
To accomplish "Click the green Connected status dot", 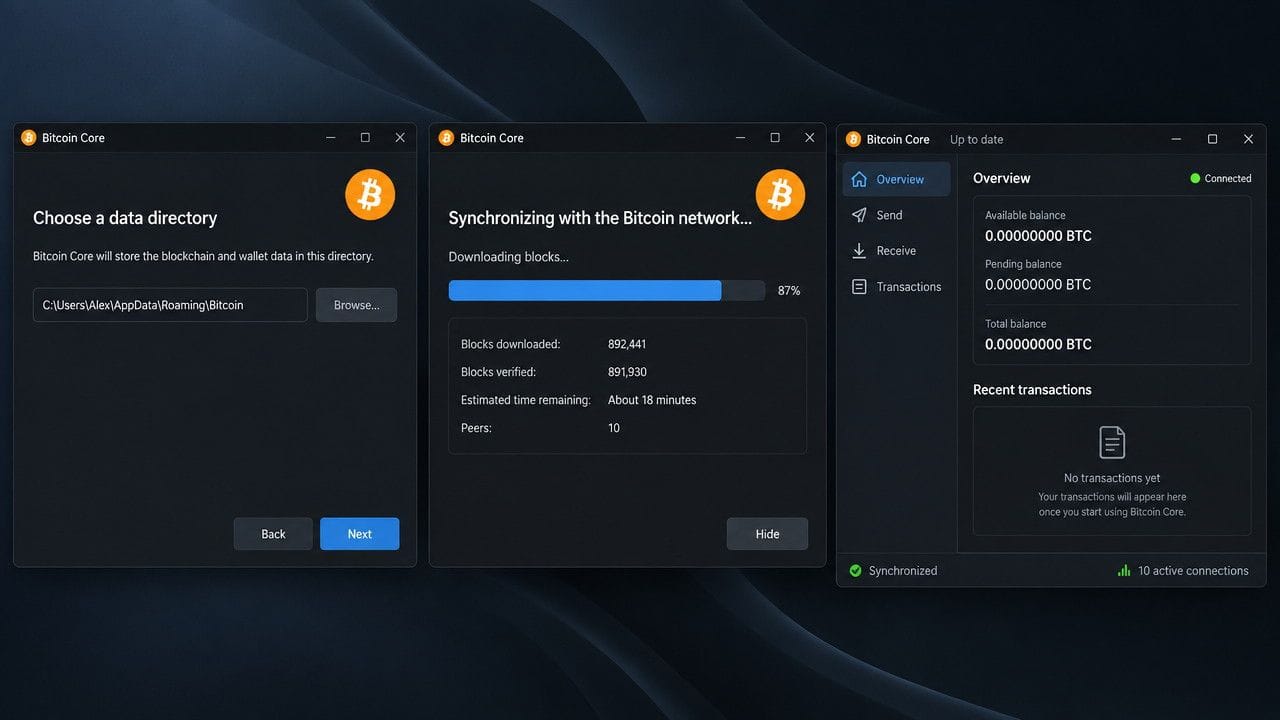I will point(1195,178).
